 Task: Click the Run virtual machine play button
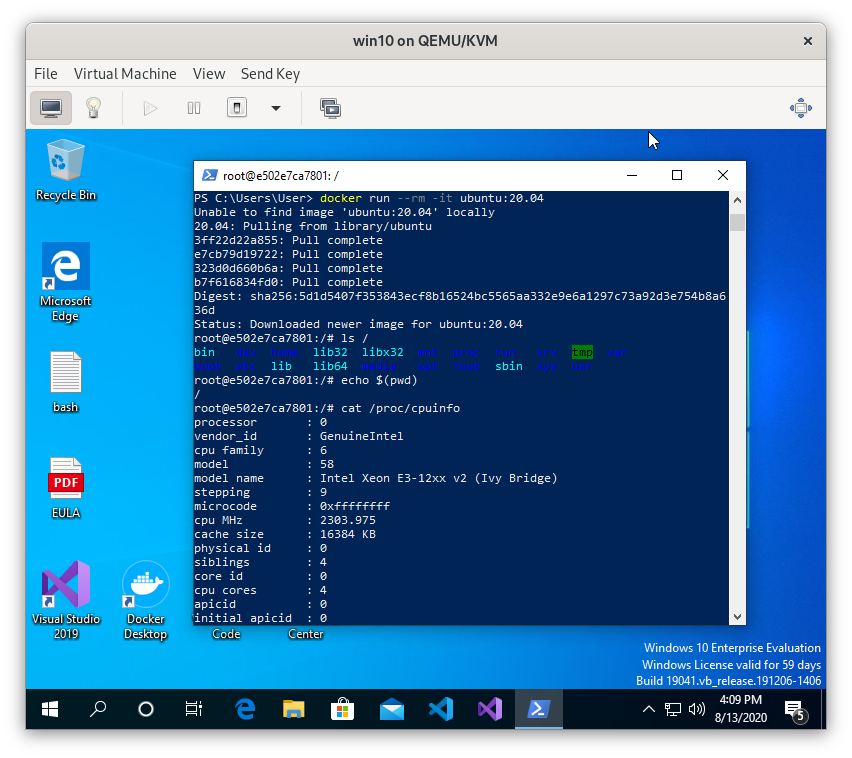[x=150, y=108]
